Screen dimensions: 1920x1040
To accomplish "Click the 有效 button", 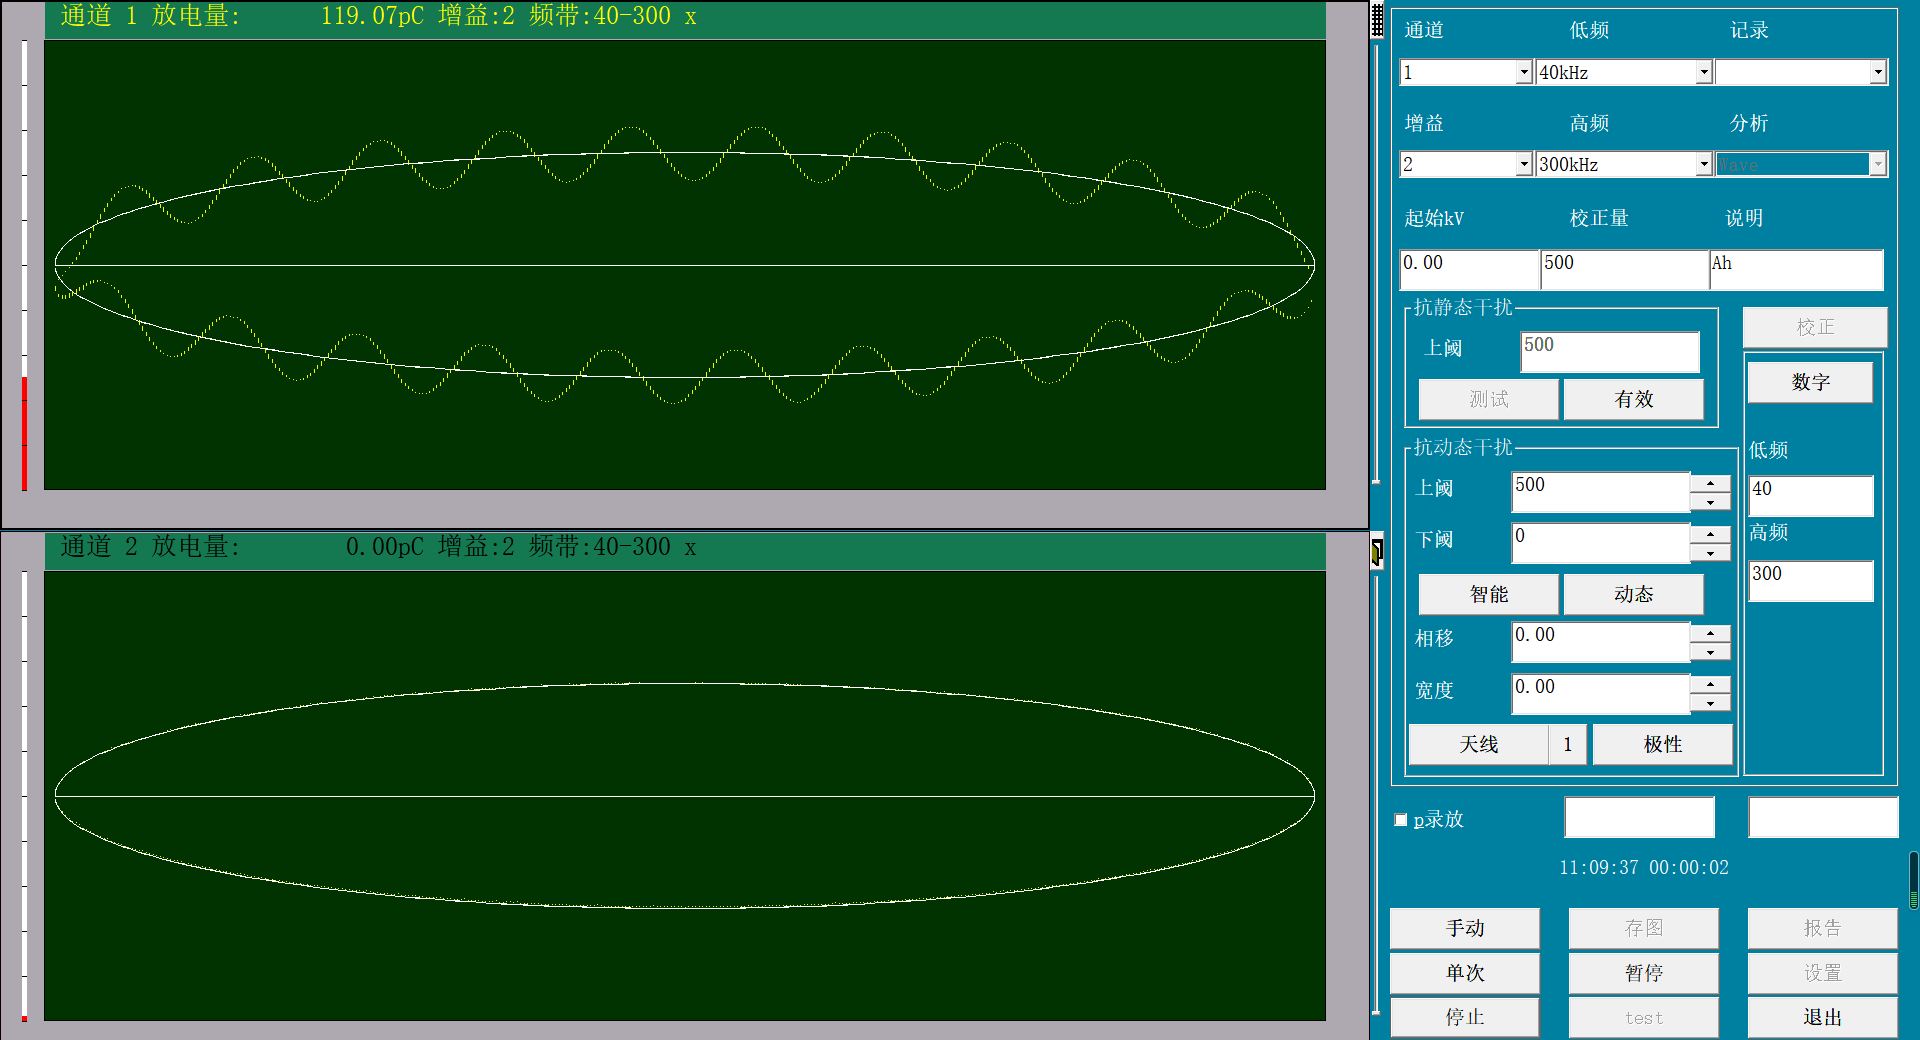I will 1633,399.
